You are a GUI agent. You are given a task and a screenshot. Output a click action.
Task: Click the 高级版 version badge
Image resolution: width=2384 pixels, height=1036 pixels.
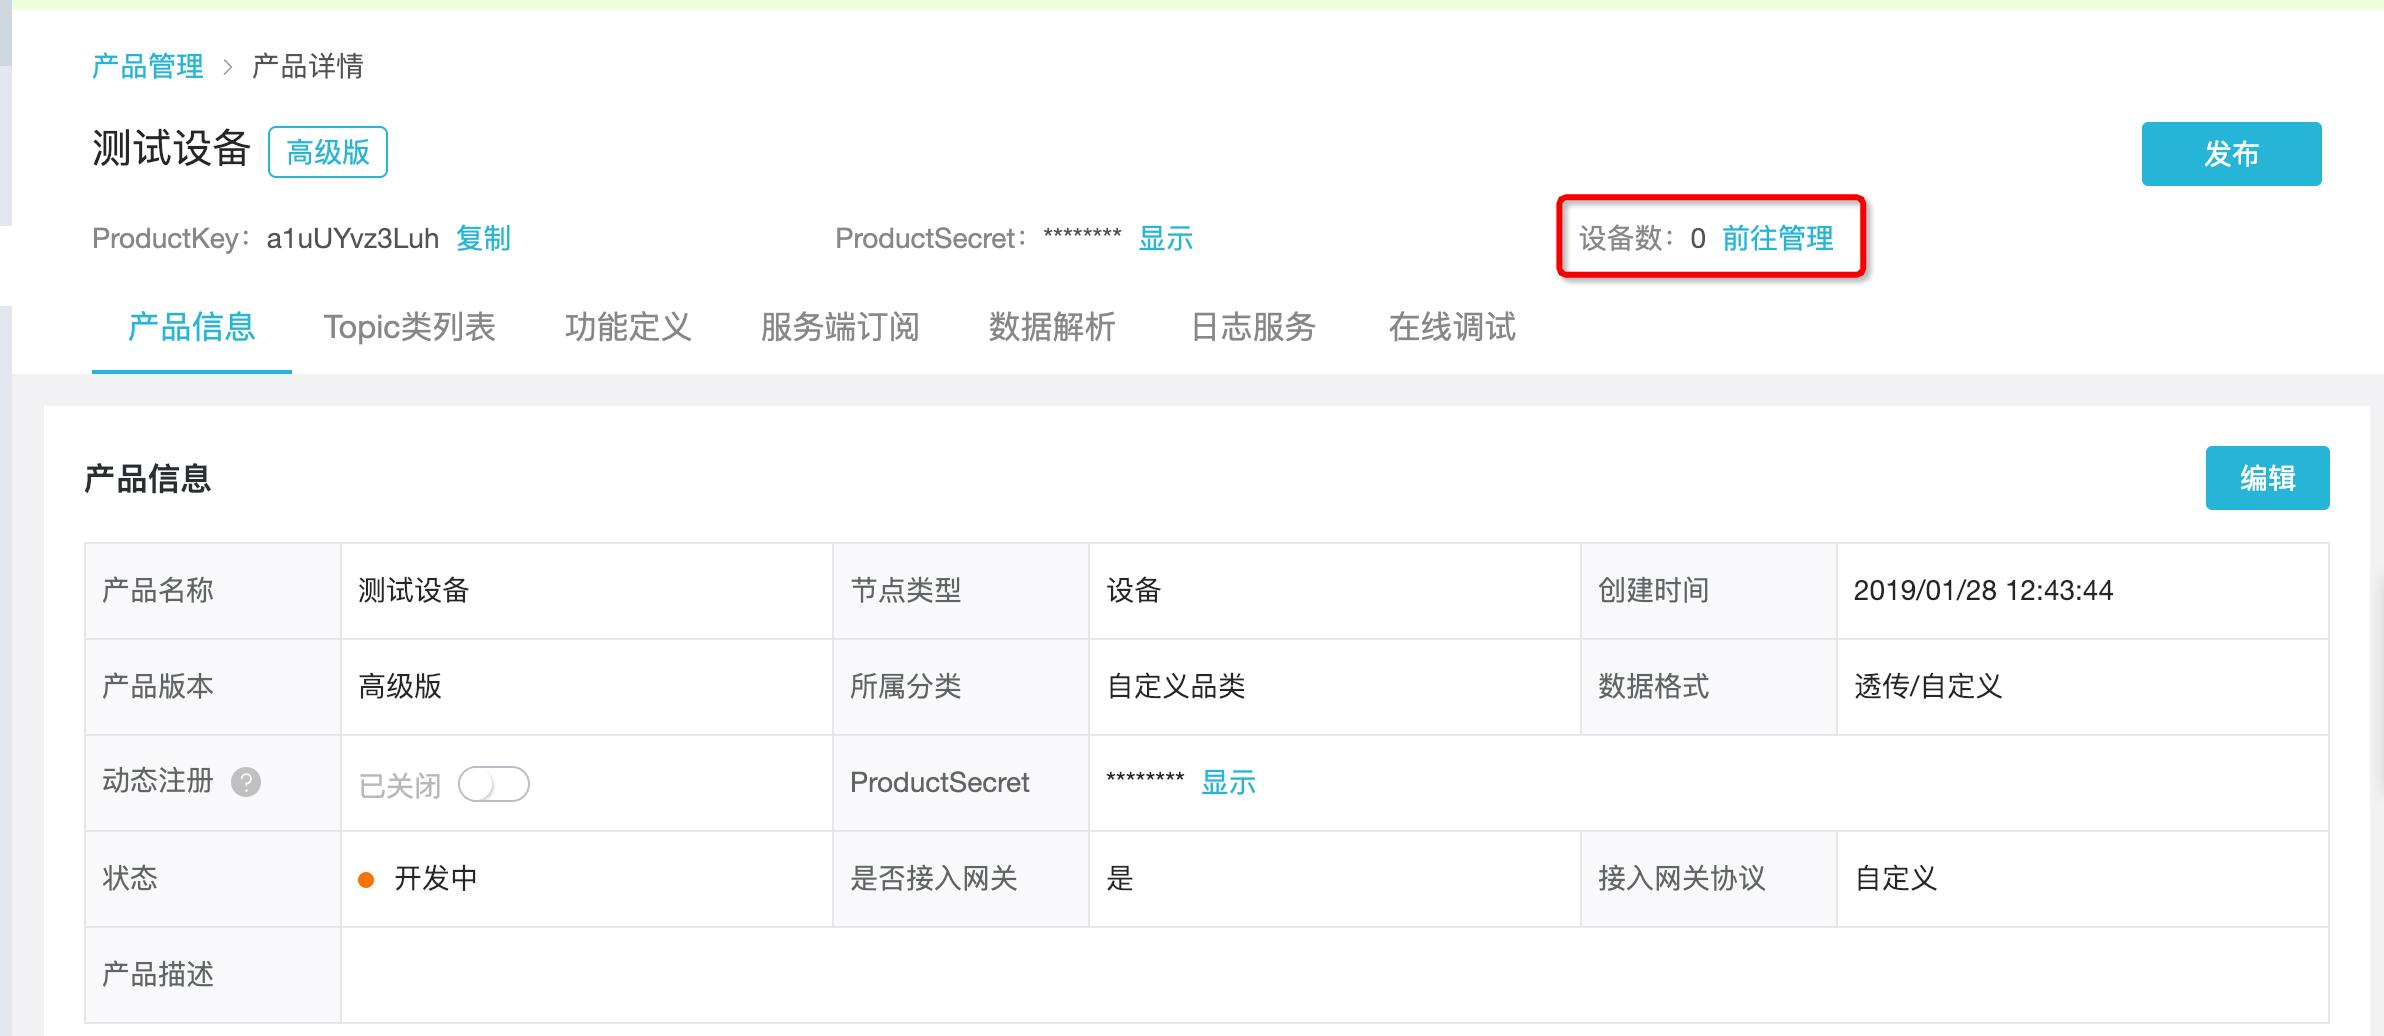[327, 152]
